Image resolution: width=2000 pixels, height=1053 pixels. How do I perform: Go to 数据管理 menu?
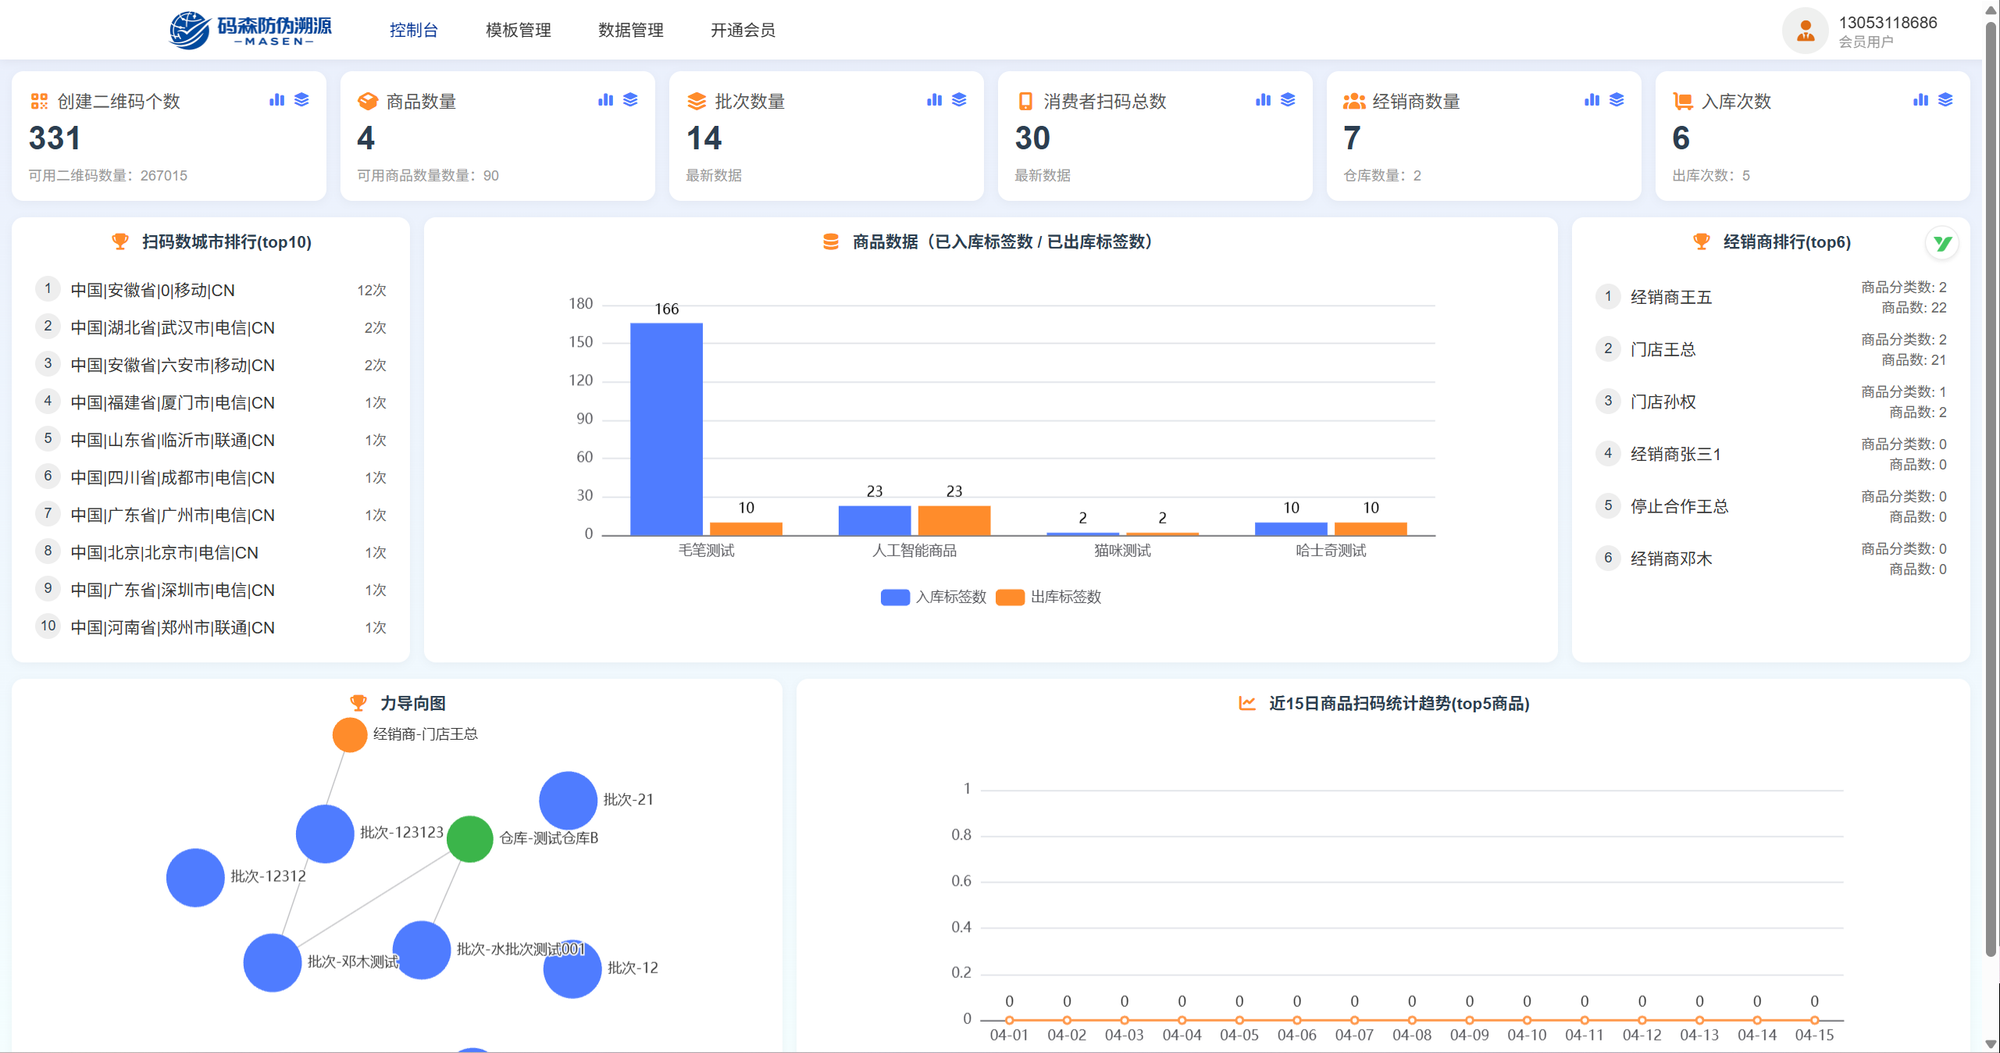point(630,30)
